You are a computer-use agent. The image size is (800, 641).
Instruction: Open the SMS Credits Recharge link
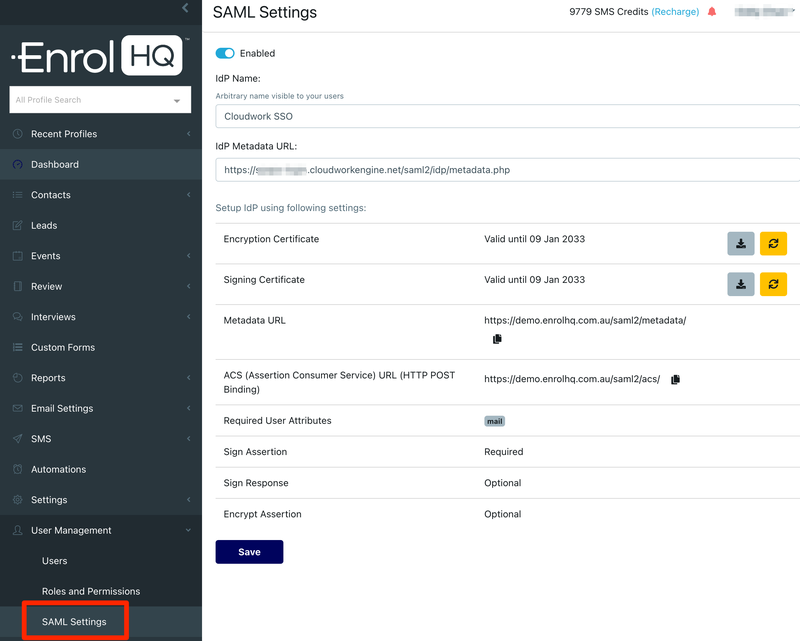click(x=675, y=12)
